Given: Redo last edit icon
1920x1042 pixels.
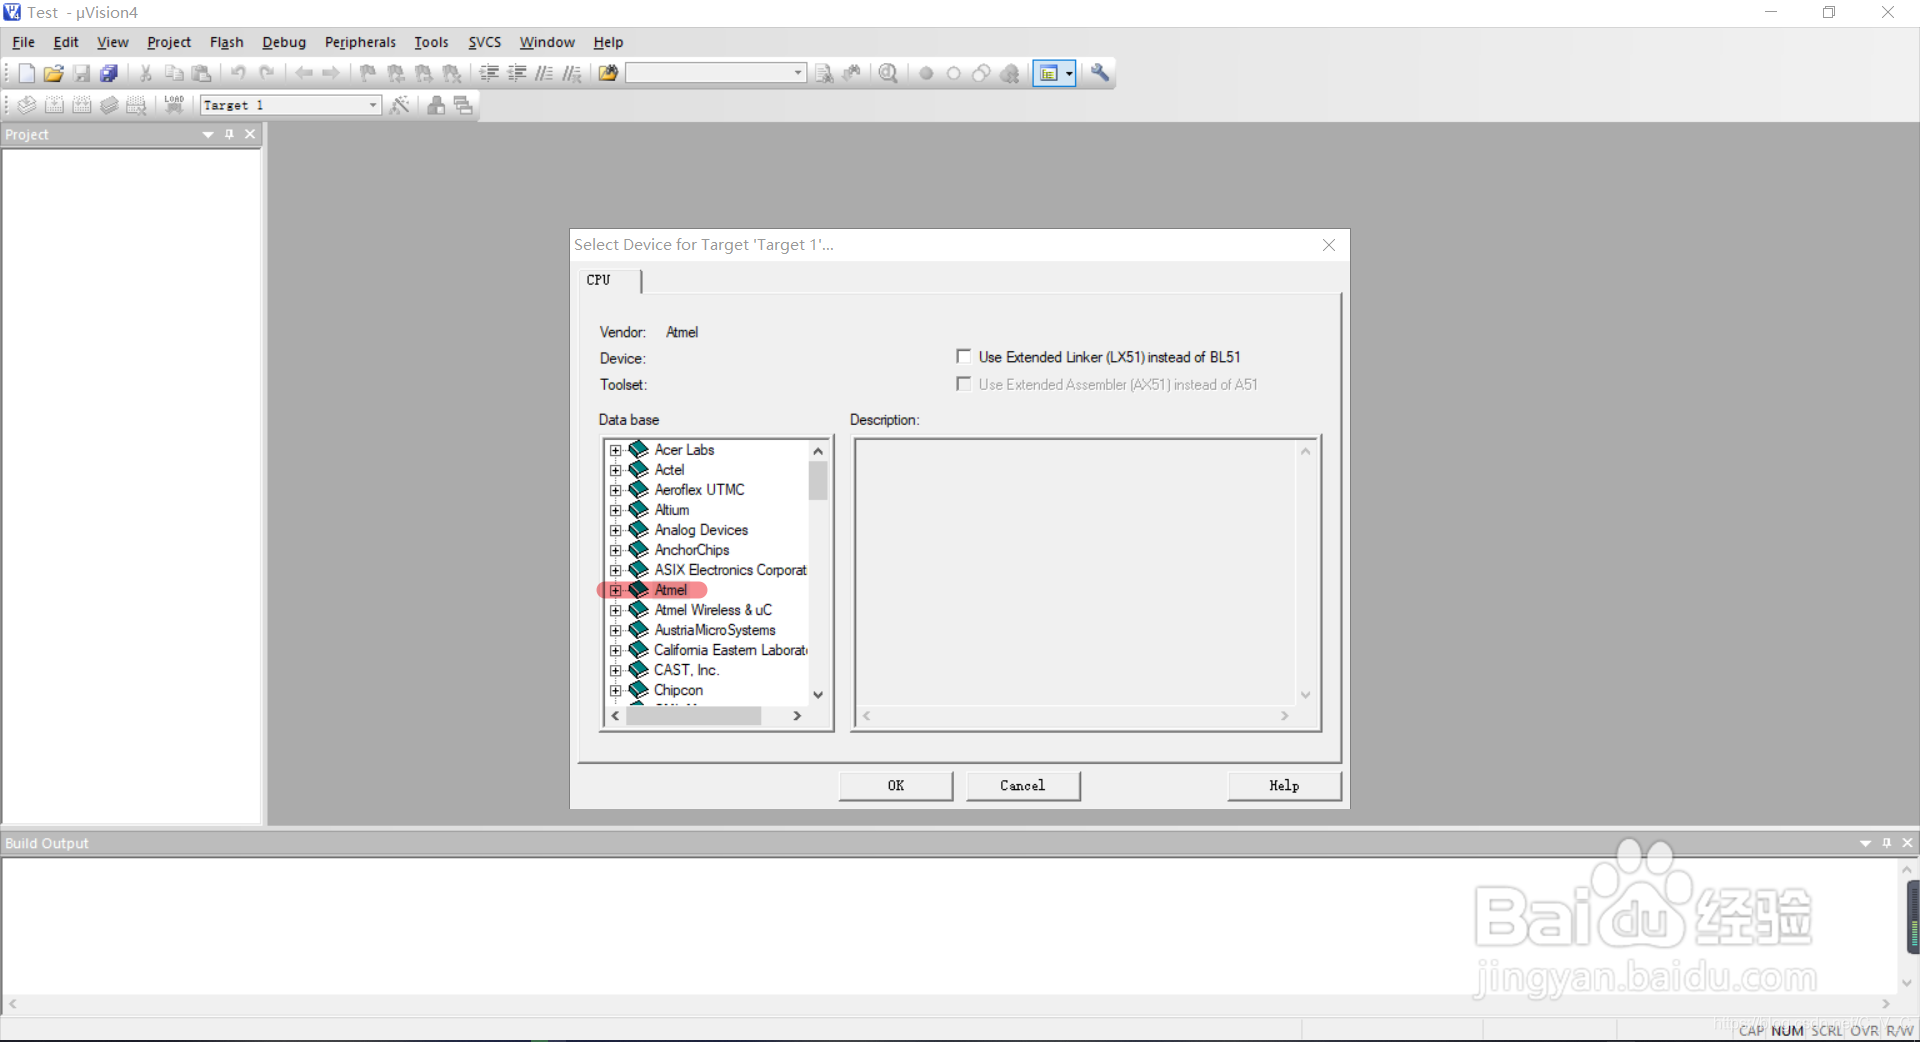Looking at the screenshot, I should click(x=266, y=73).
